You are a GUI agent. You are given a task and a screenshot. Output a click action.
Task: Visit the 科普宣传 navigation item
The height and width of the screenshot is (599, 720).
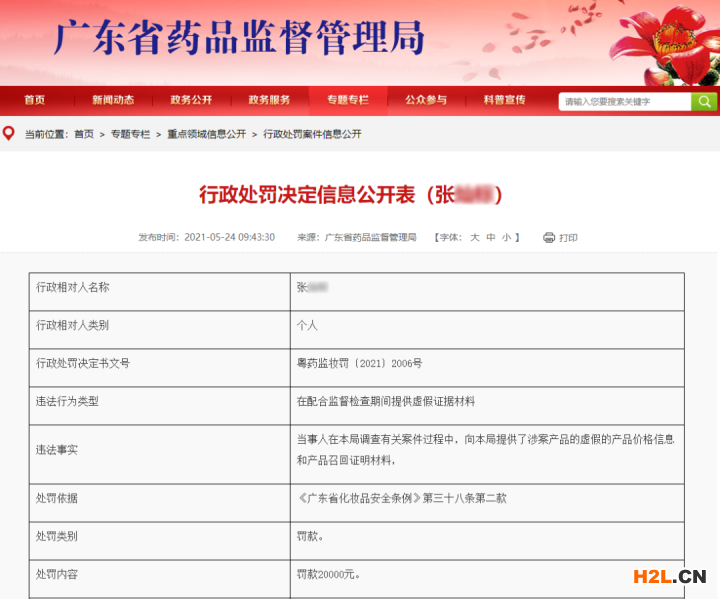click(504, 100)
